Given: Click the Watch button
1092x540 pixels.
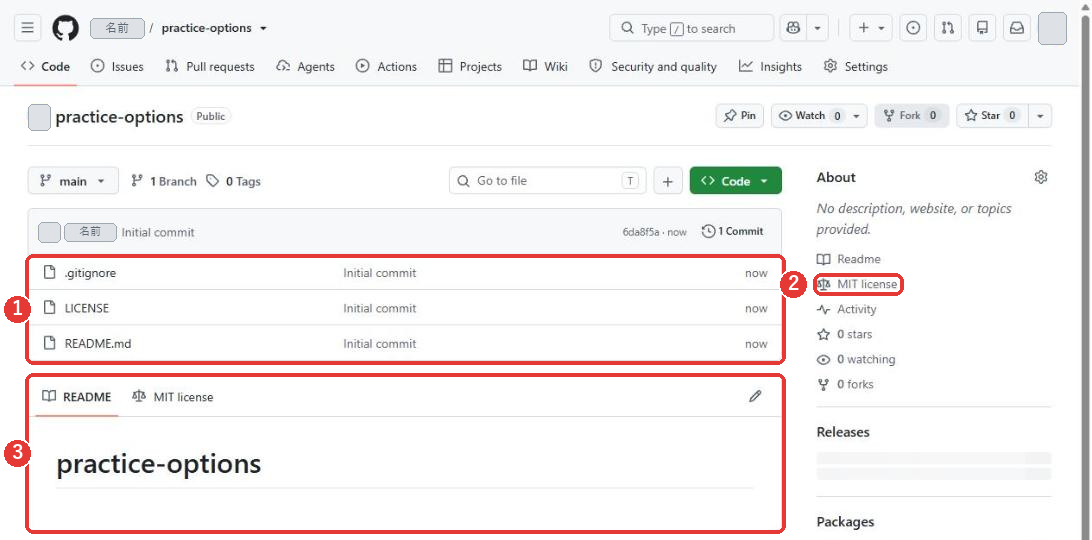Looking at the screenshot, I should 810,116.
